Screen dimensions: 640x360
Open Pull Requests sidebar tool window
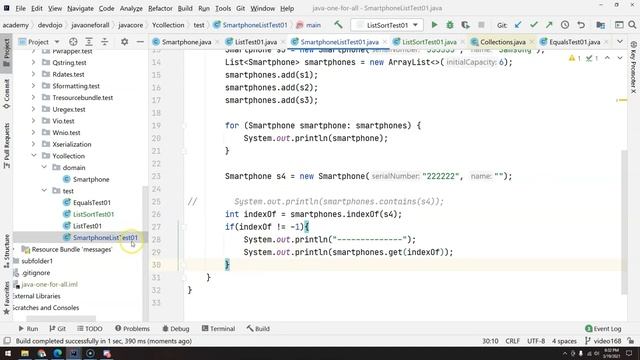click(x=7, y=146)
